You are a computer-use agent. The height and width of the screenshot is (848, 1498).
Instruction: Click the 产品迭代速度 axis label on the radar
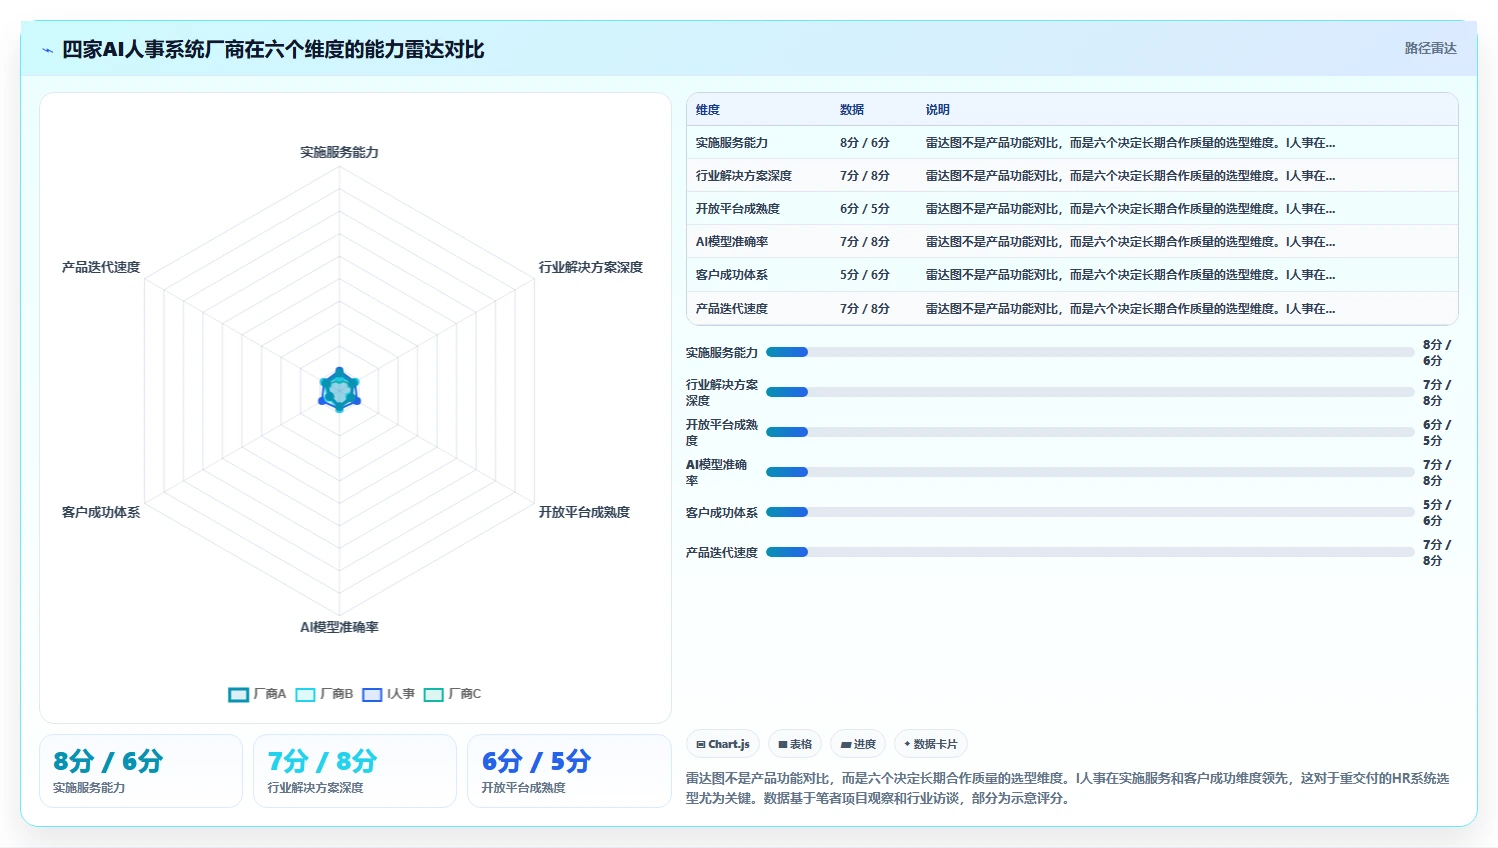[101, 267]
